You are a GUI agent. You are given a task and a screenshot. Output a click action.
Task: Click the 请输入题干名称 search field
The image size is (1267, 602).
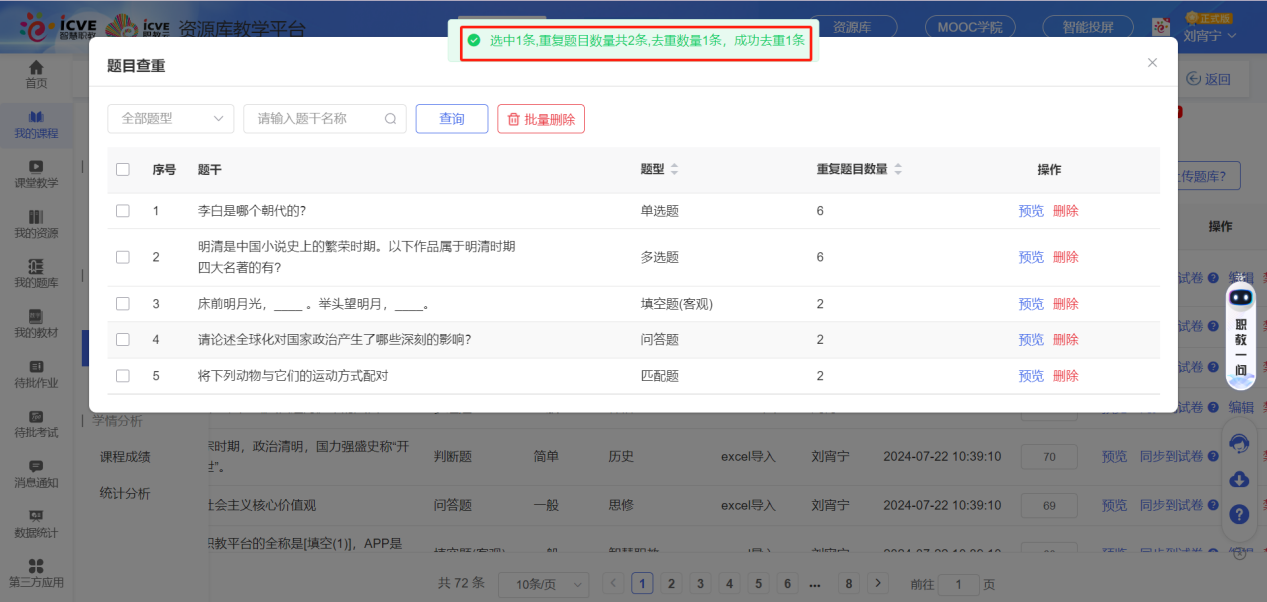[315, 119]
